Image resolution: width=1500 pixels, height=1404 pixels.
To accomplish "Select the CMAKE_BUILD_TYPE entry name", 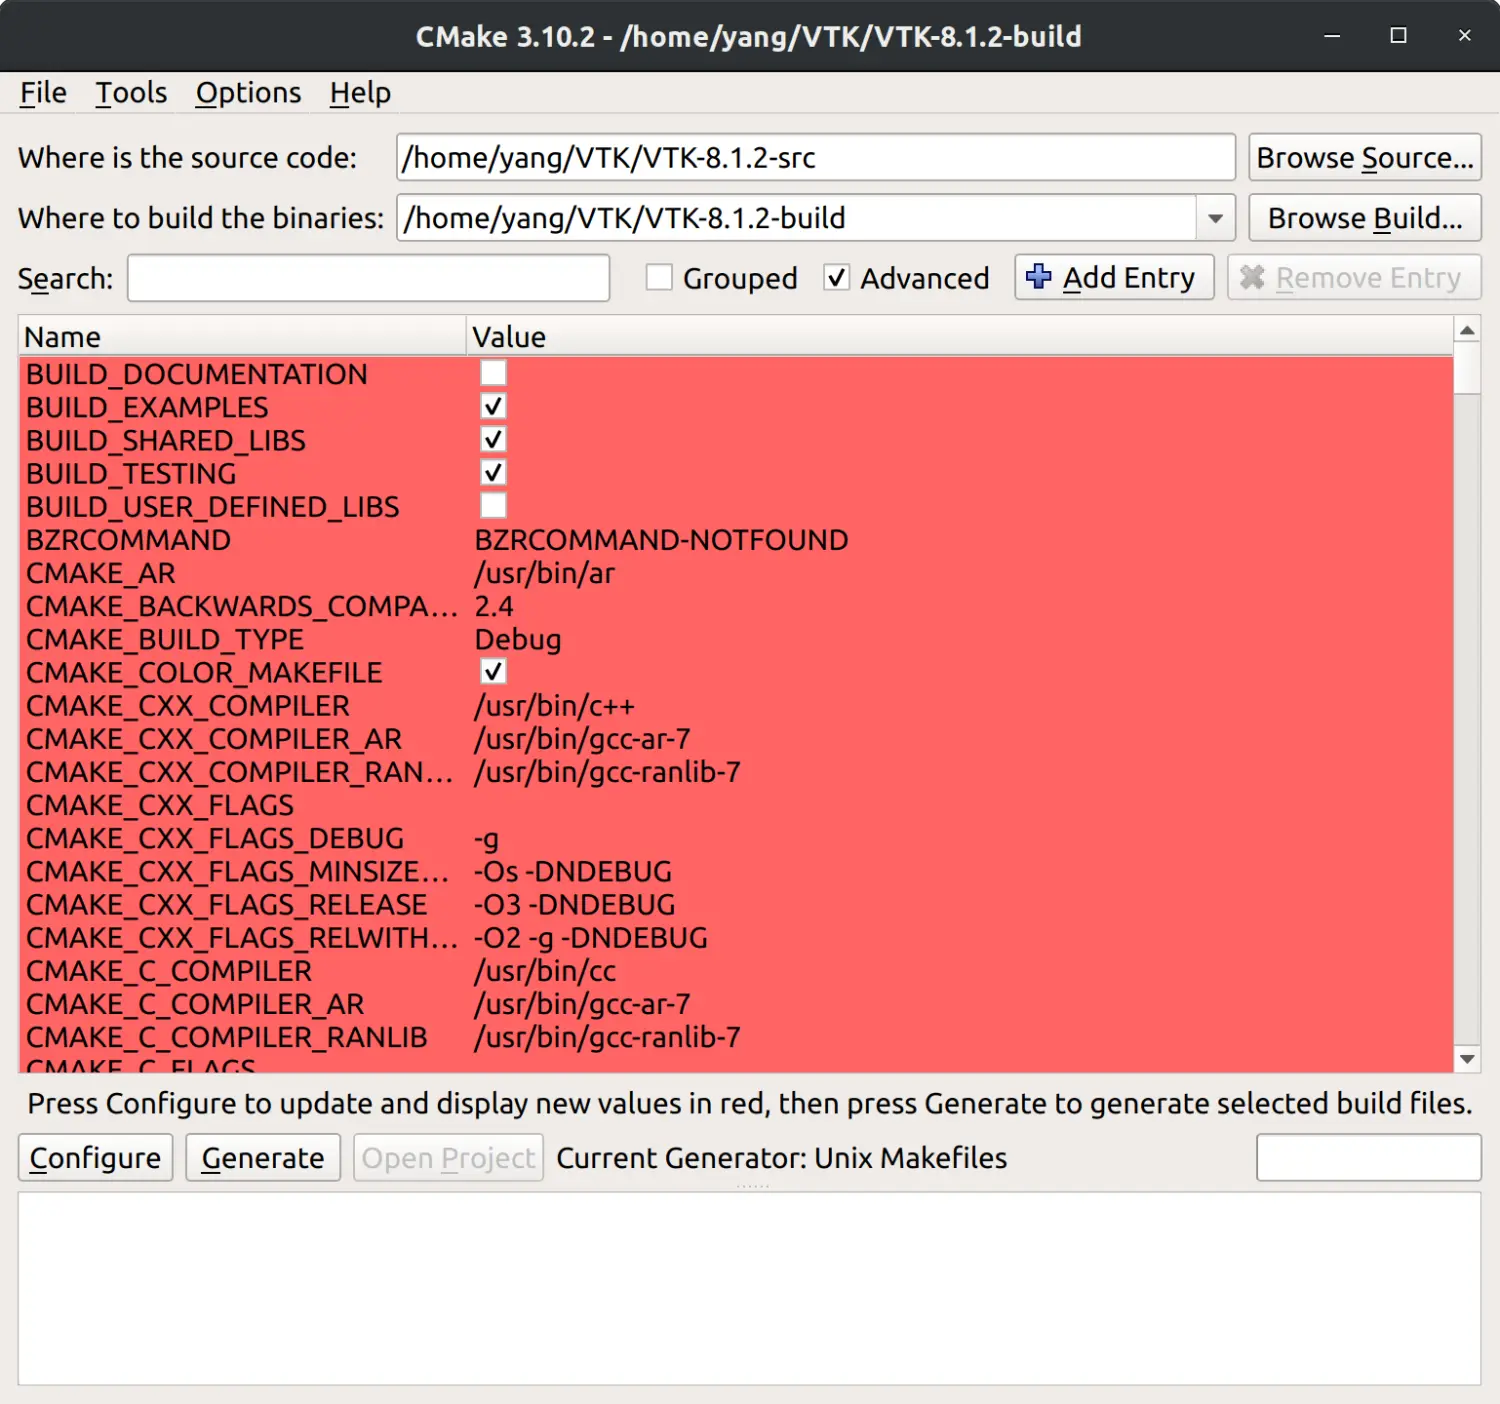I will 165,639.
